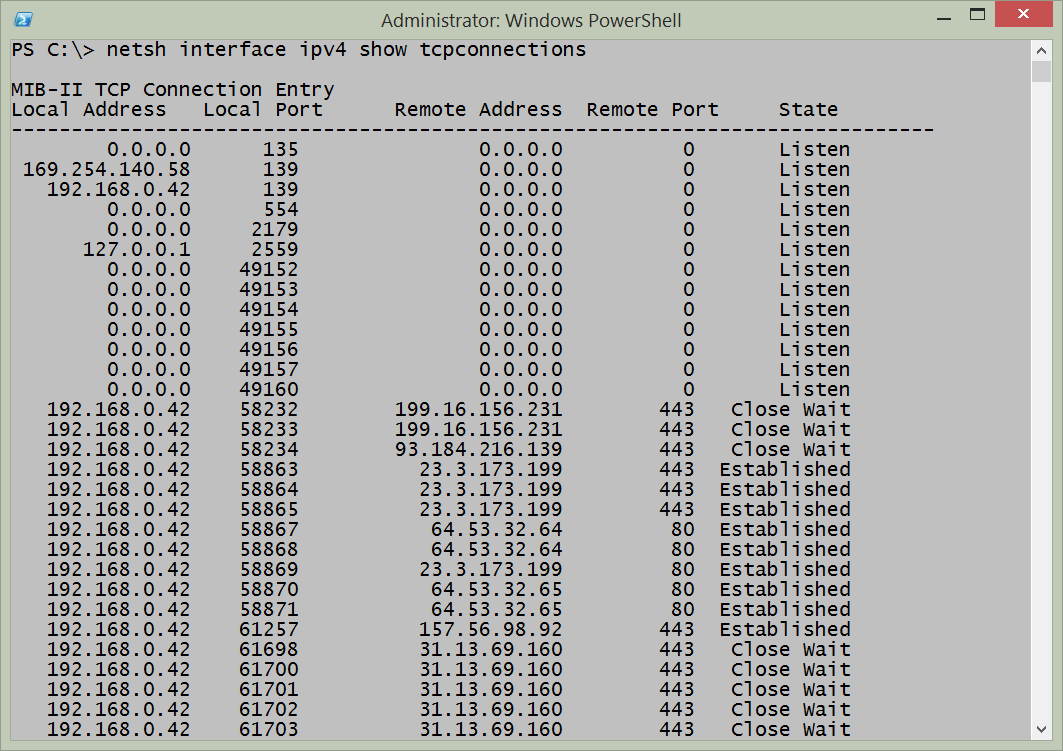
Task: Click local port 49160
Action: (268, 390)
